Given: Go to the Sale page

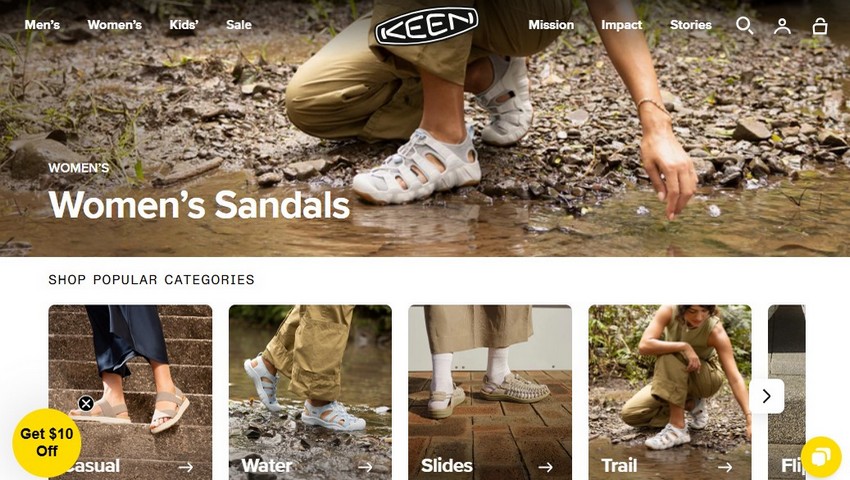Looking at the screenshot, I should 239,25.
